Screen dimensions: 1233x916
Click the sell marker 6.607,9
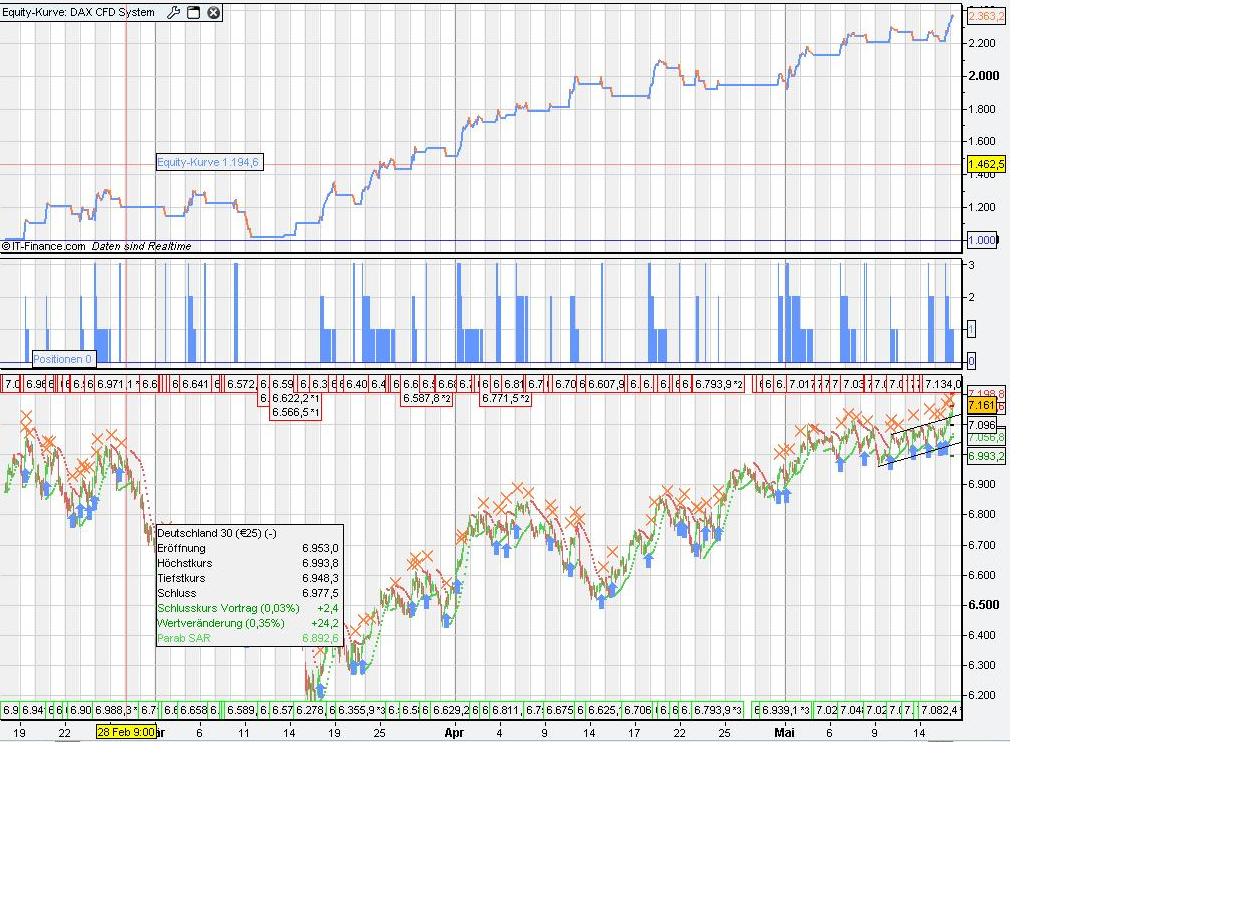[605, 384]
